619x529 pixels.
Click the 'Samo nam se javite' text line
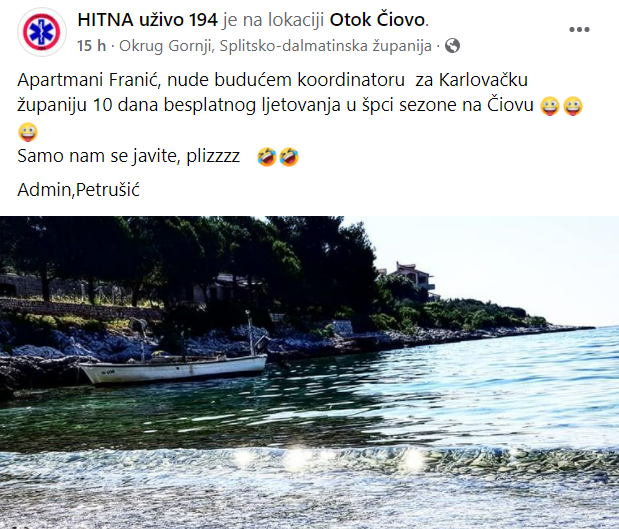click(x=129, y=156)
